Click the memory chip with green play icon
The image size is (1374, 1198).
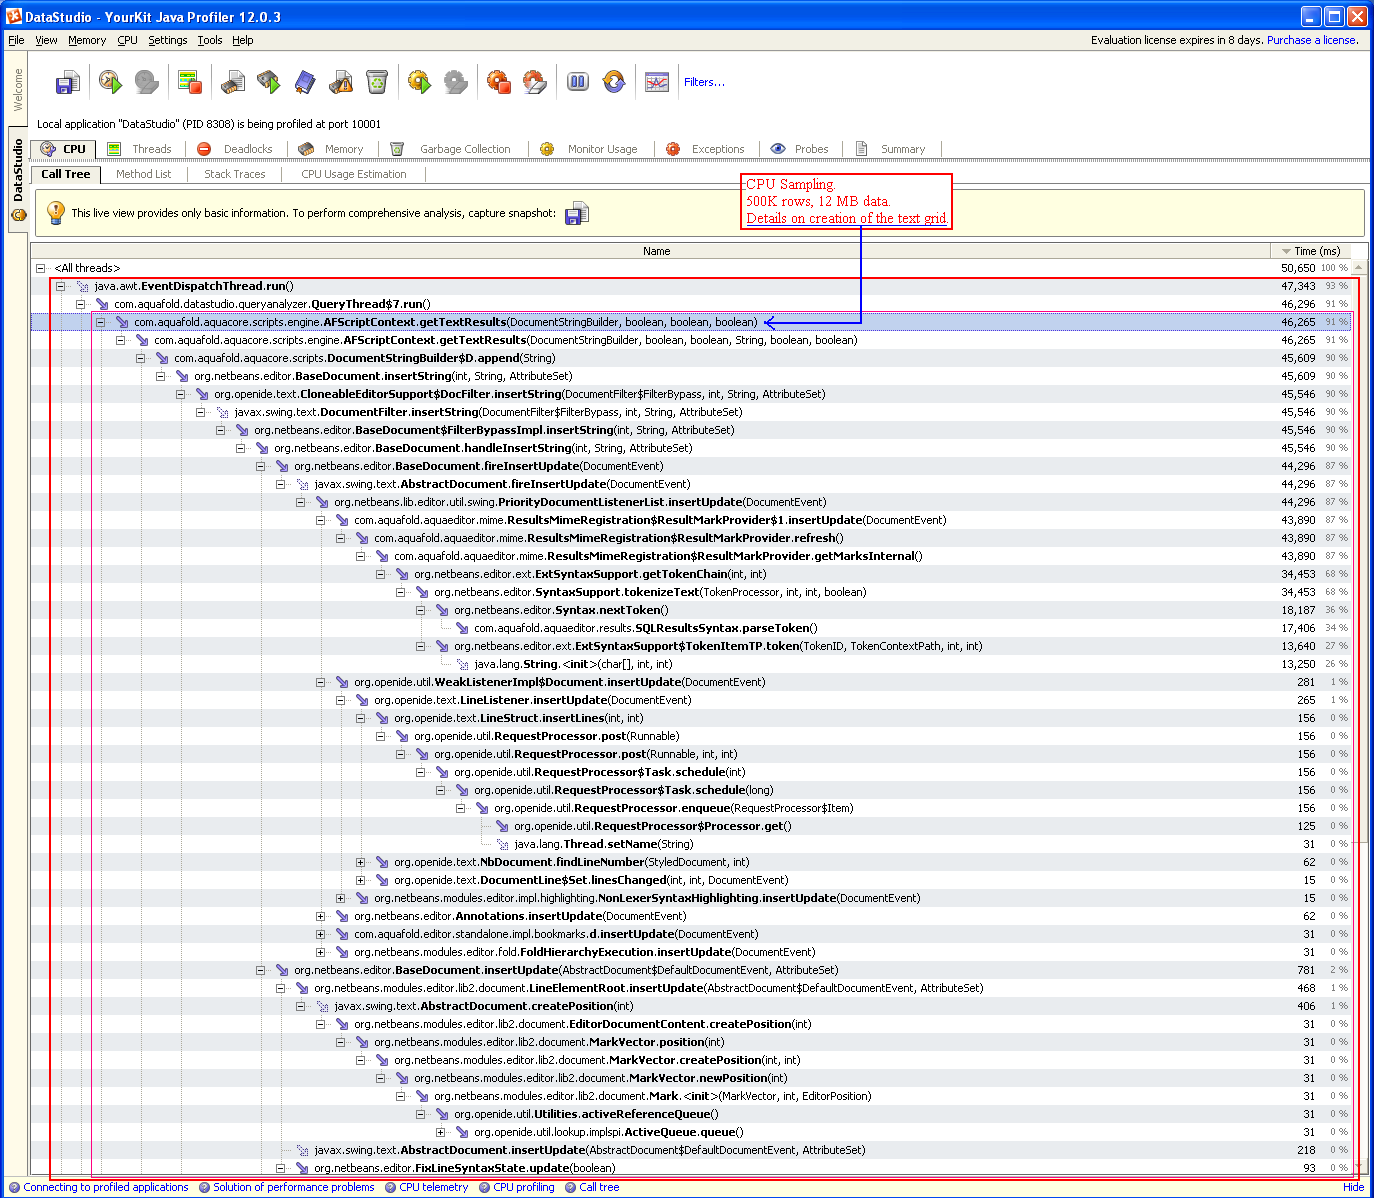point(269,82)
